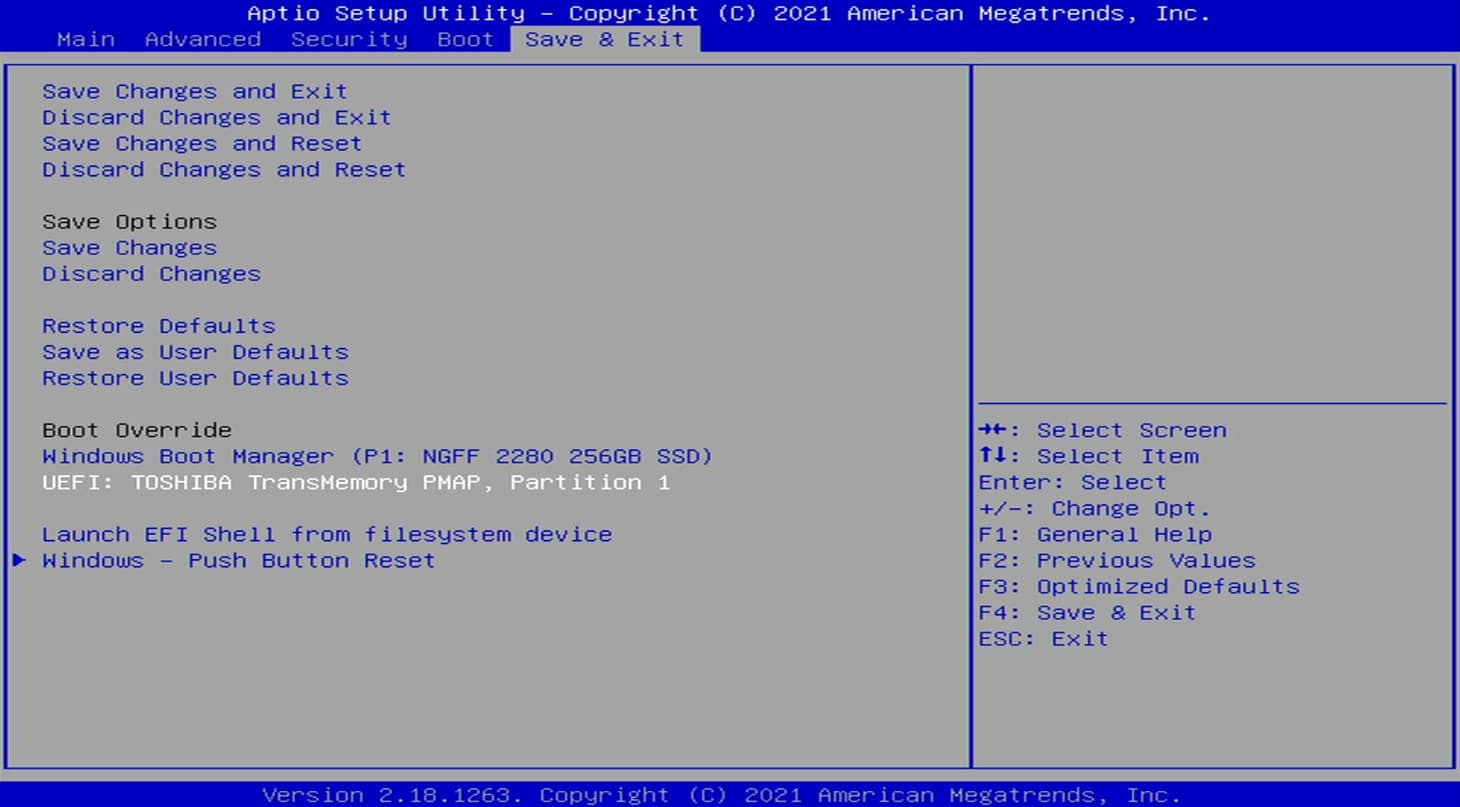Click the F4: Save & Exit hint
Viewport: 1460px width, 807px height.
pyautogui.click(x=1087, y=612)
